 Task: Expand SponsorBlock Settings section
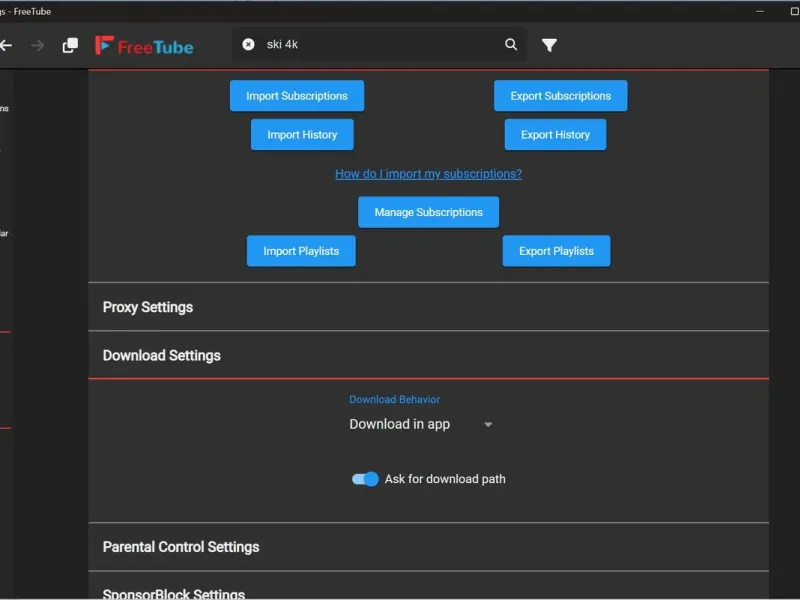pos(174,593)
